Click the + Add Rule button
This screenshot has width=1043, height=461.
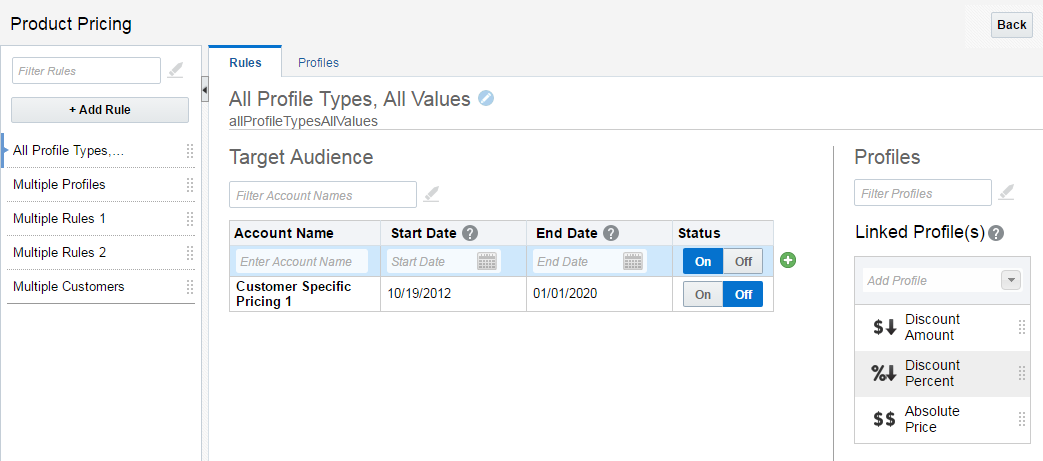pos(100,110)
